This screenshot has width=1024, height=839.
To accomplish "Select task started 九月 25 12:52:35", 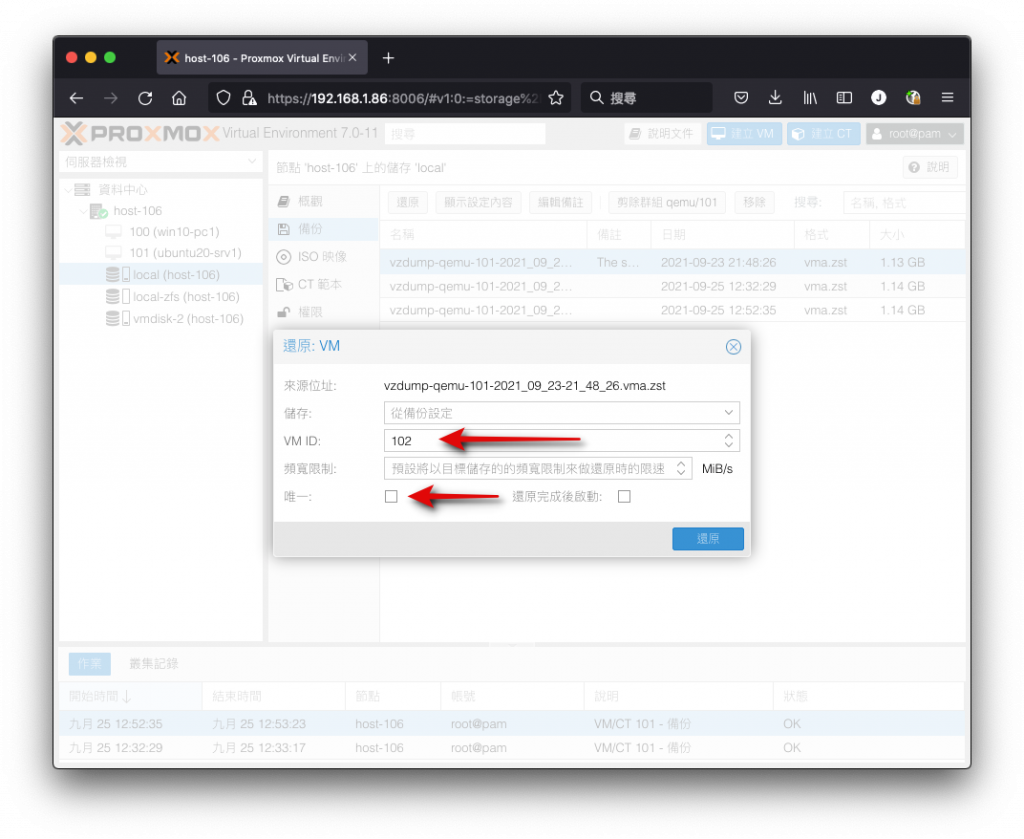I will pyautogui.click(x=511, y=723).
